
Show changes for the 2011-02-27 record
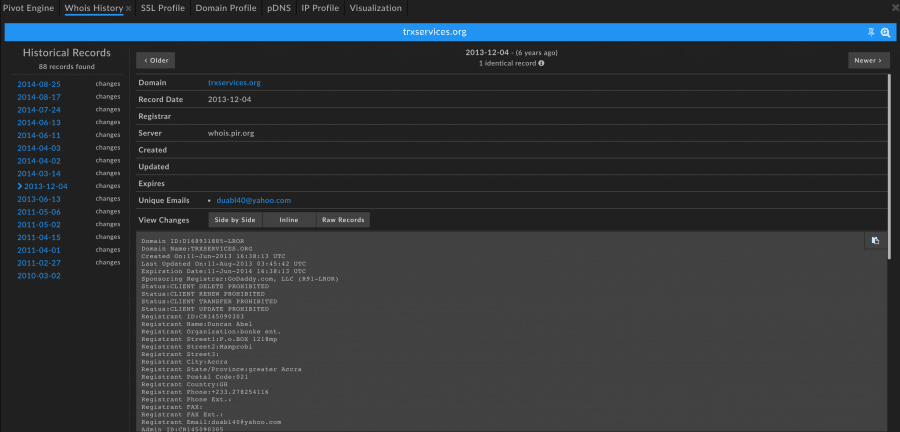(x=108, y=262)
